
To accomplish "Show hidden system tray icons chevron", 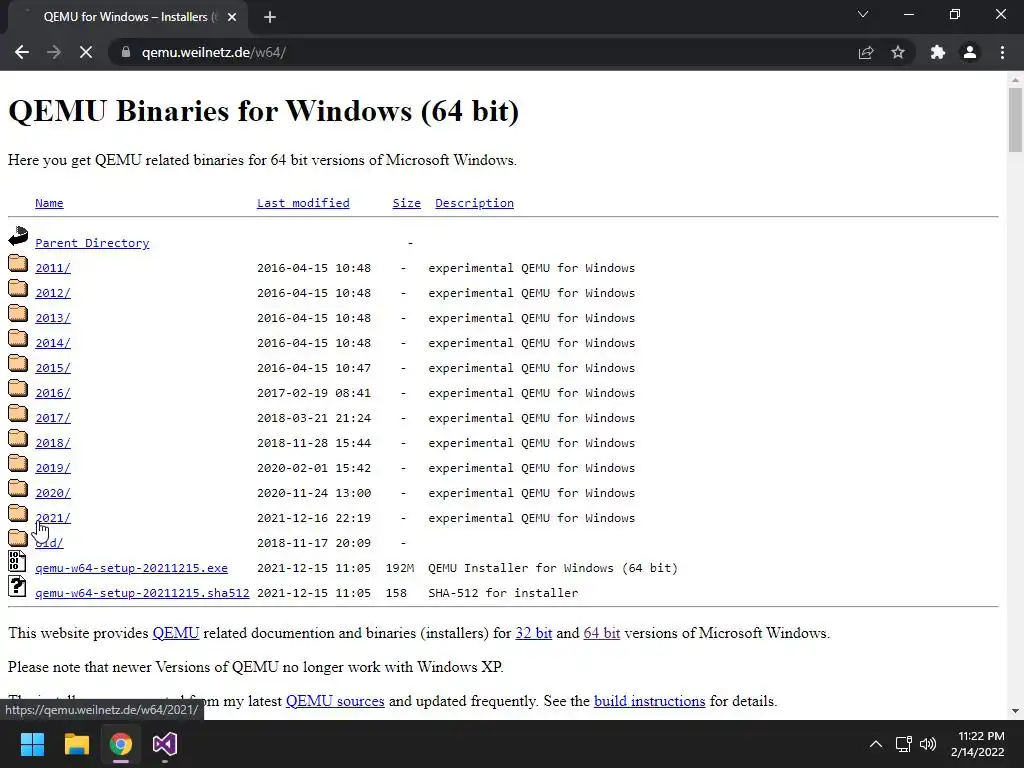I will click(876, 744).
